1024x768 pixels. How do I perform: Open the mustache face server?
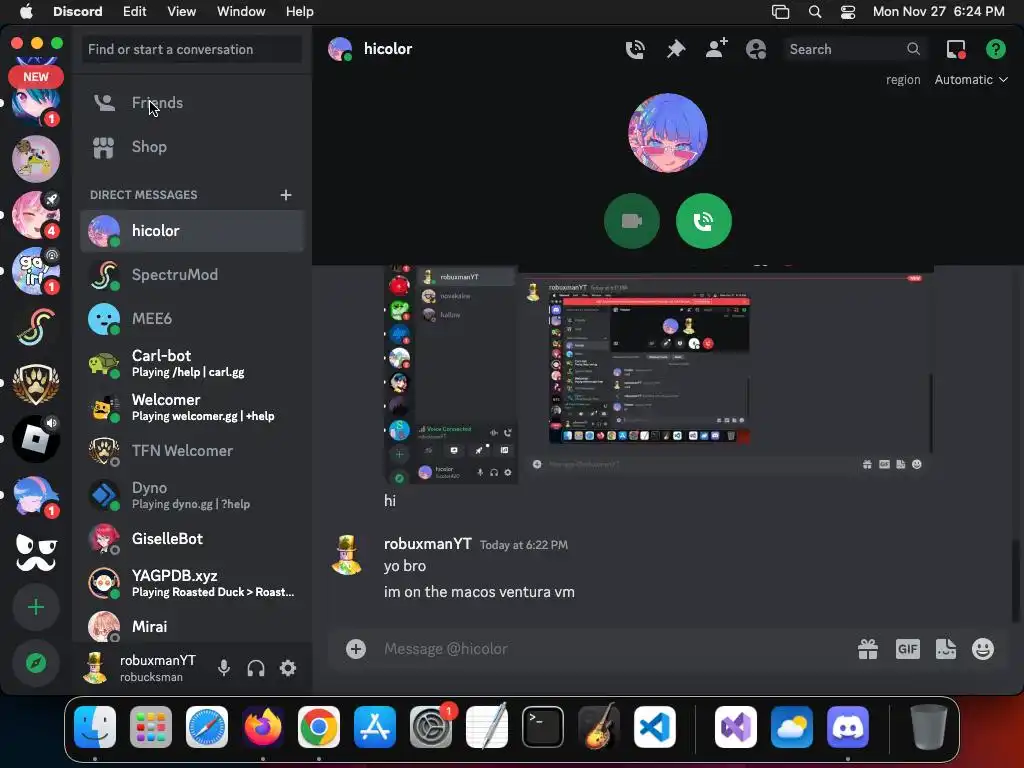[x=36, y=552]
